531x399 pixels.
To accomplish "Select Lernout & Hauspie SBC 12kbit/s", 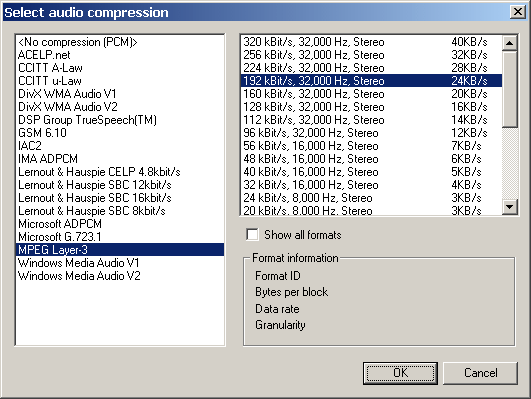I will 120,185.
